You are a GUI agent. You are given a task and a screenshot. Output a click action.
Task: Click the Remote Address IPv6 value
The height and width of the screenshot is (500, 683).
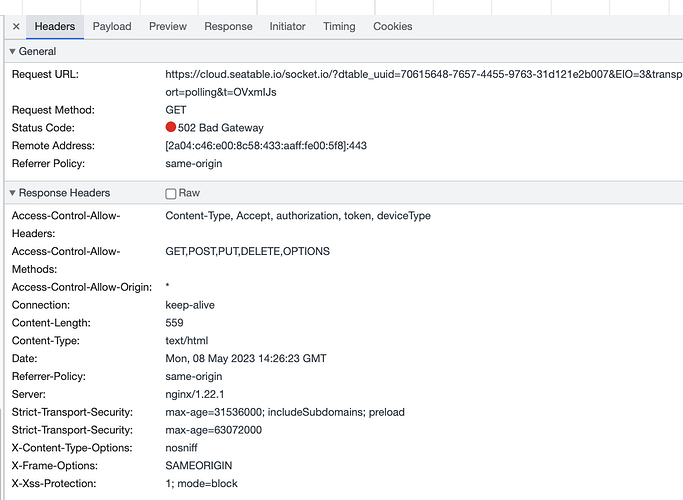[266, 145]
